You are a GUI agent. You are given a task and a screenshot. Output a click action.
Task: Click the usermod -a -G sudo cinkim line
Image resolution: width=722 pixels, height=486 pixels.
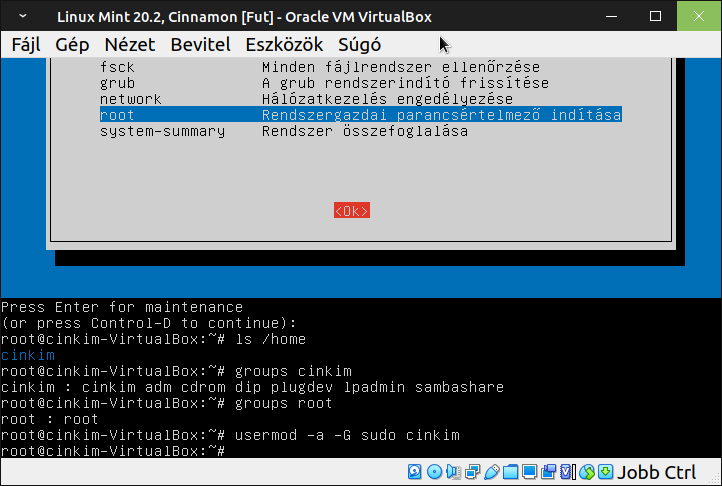[x=230, y=435]
